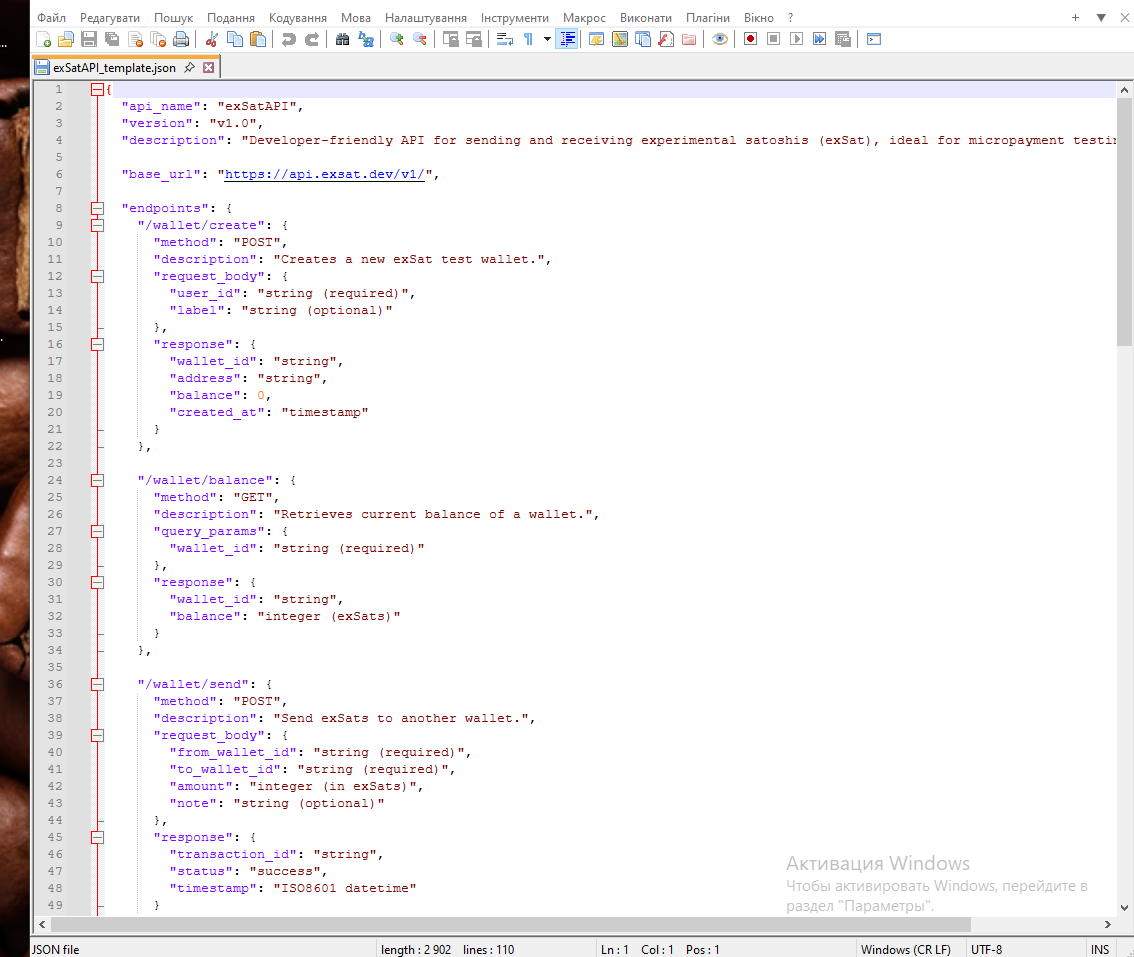Click the horizontal scrollbar right arrow
This screenshot has height=957, width=1134.
point(1107,924)
